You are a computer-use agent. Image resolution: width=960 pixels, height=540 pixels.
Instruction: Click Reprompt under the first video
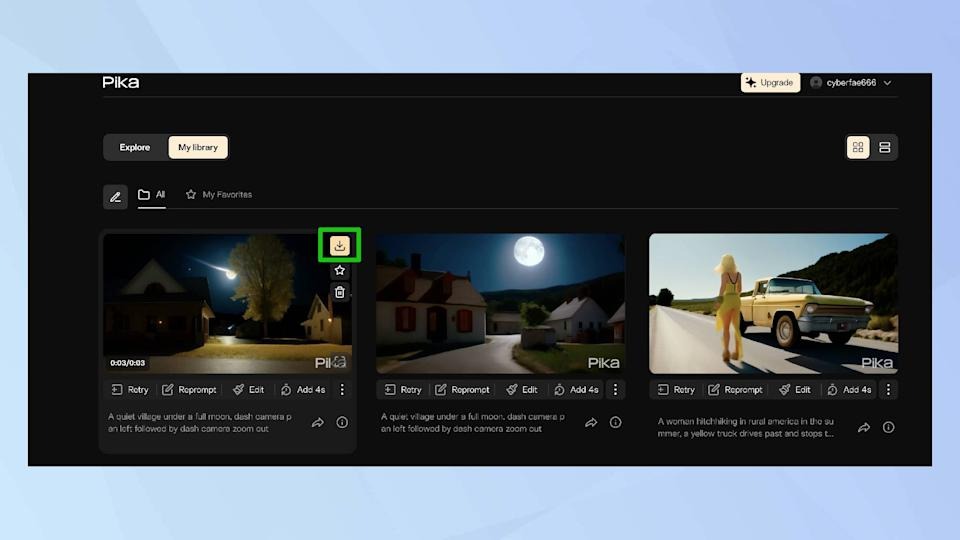pos(189,390)
